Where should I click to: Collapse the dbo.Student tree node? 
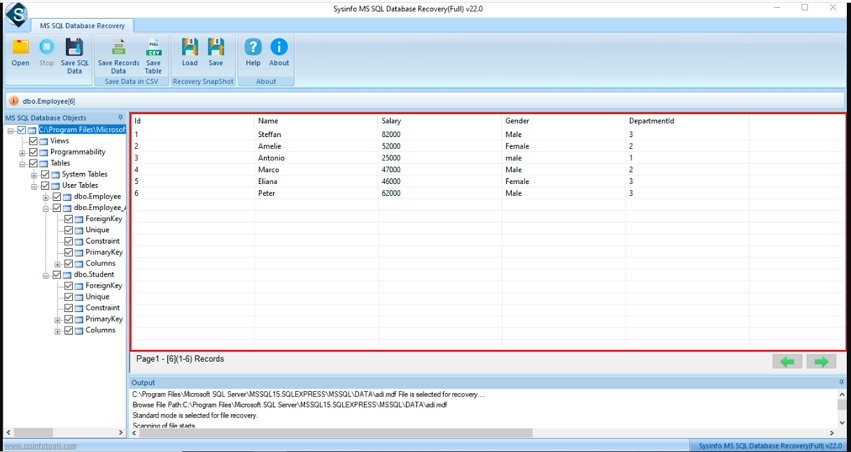click(46, 275)
